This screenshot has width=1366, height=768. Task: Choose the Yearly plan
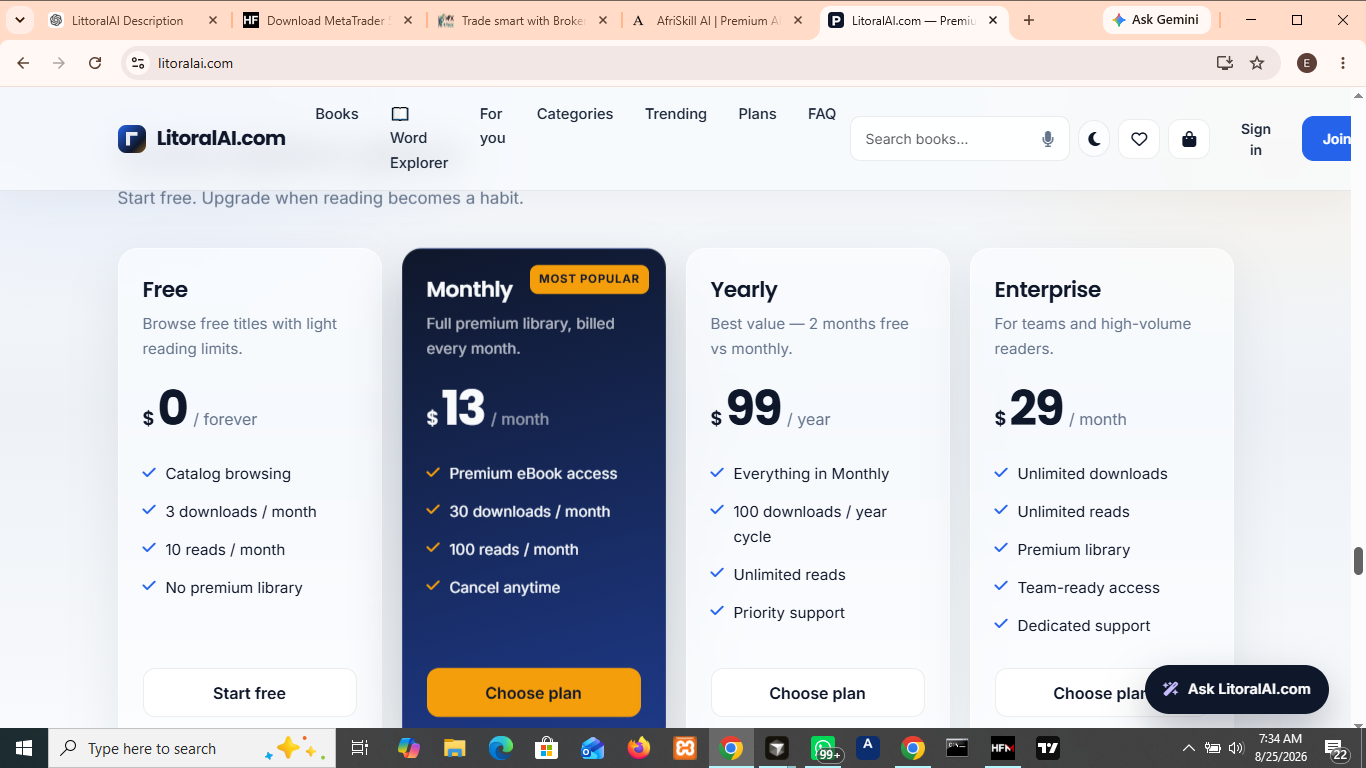pos(818,693)
